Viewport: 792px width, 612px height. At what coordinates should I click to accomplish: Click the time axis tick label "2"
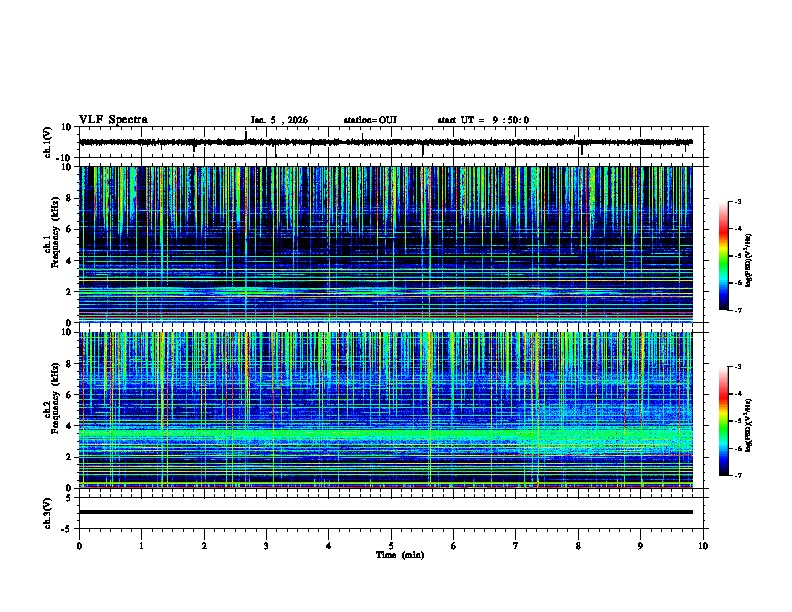coord(204,546)
